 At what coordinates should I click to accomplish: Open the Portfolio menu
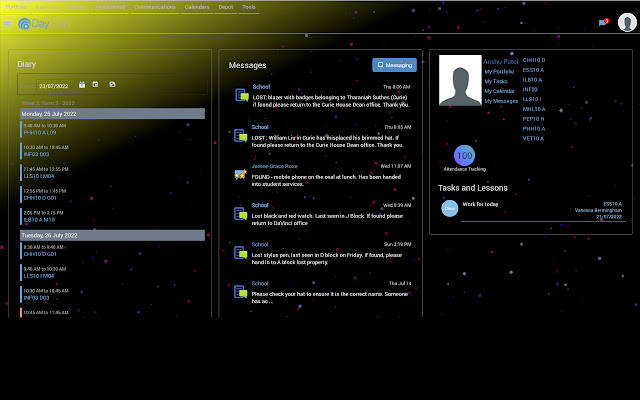tap(16, 7)
